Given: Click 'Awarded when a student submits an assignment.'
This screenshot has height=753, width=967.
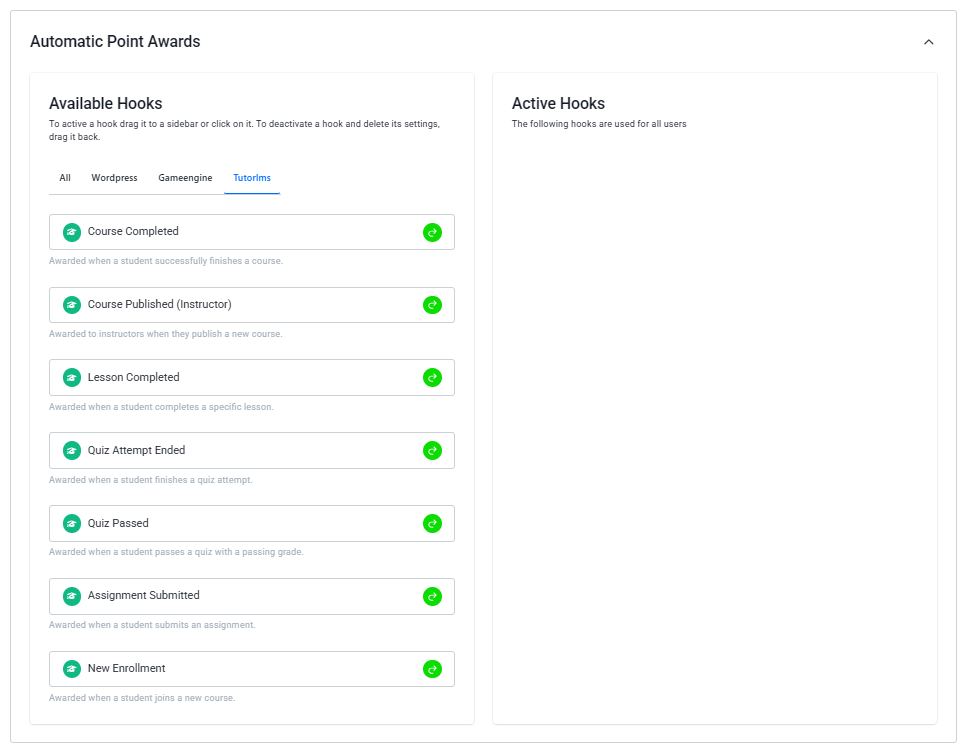Looking at the screenshot, I should pos(152,625).
